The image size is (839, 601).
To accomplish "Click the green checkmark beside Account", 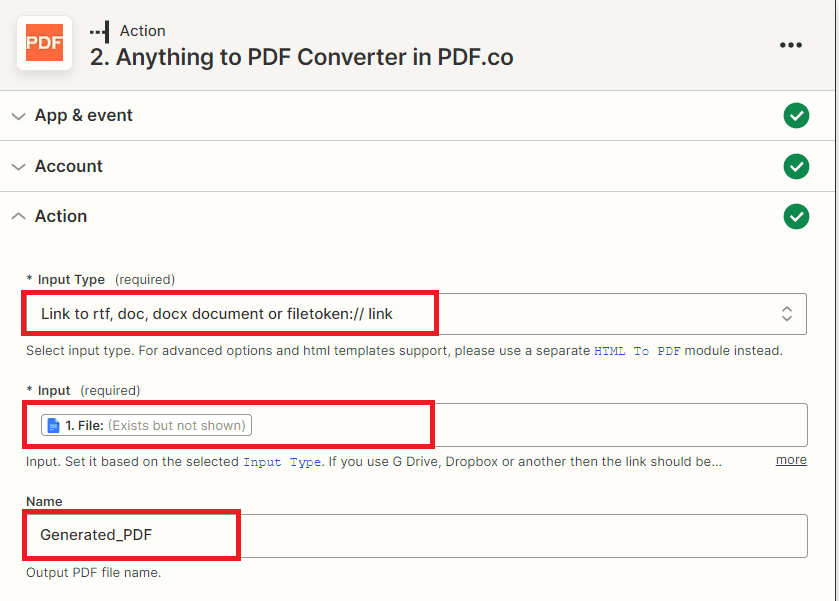I will (796, 166).
